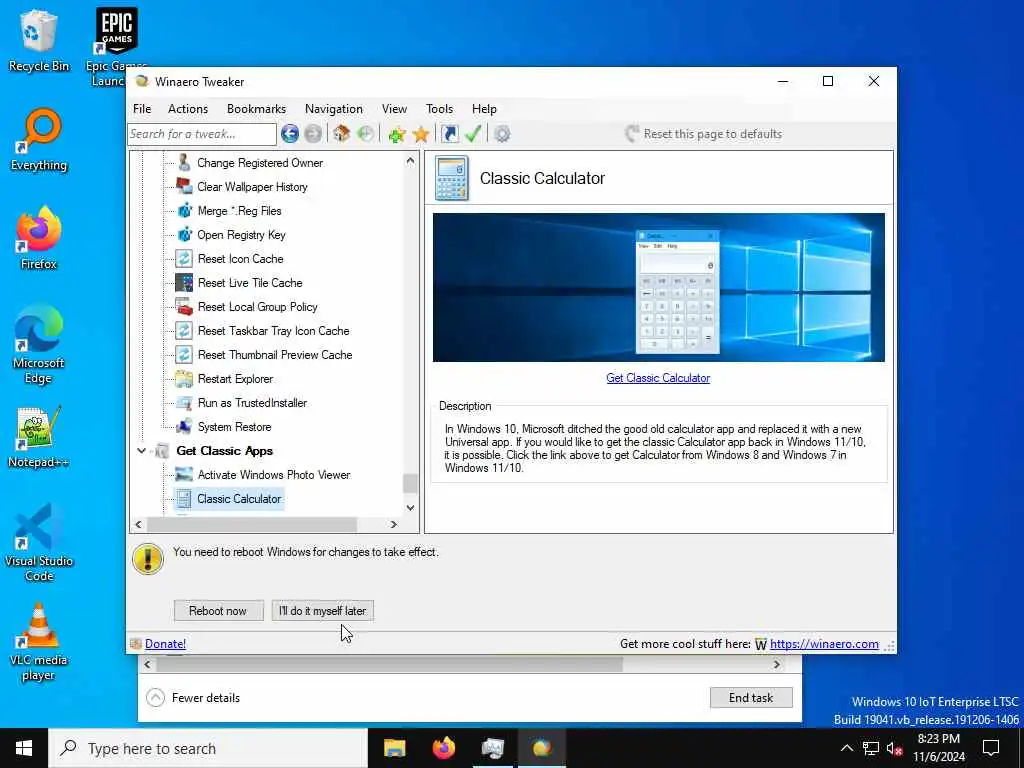Click the Run as TrustedInstaller icon
Image resolution: width=1024 pixels, height=768 pixels.
pos(184,403)
